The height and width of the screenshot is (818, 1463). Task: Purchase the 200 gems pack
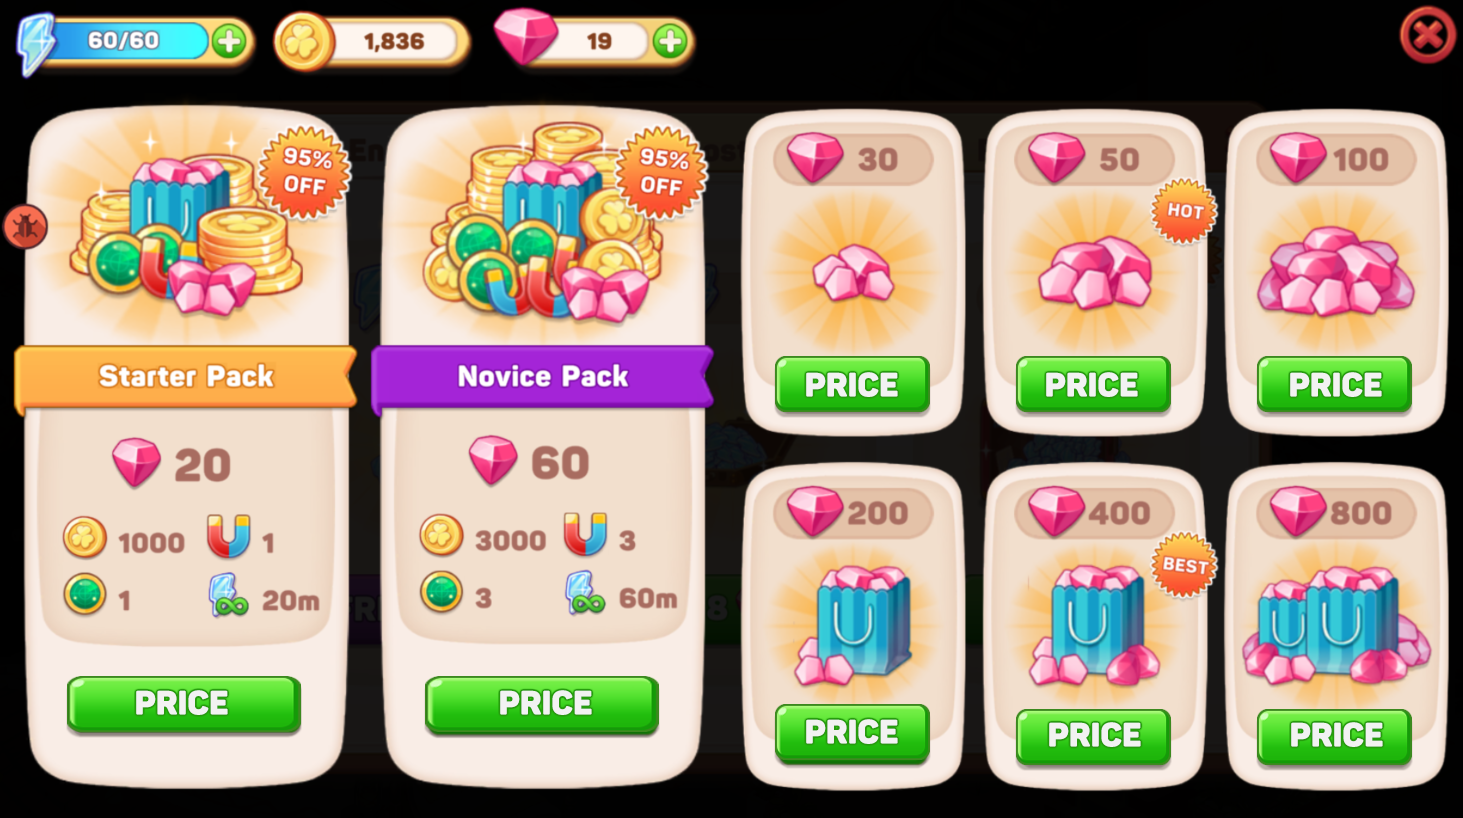[x=852, y=733]
